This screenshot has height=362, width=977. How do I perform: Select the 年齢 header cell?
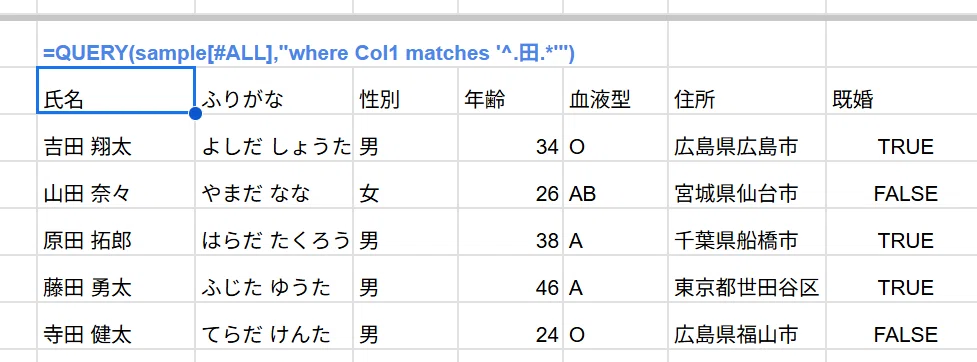click(x=510, y=90)
